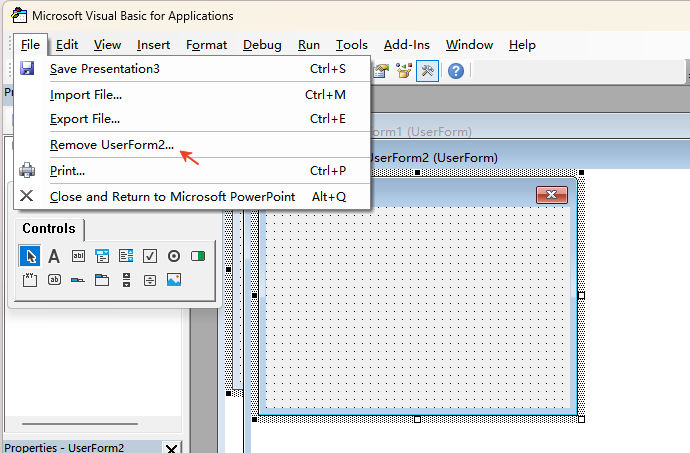
Task: Choose the TextBox control in Toolbox
Action: pyautogui.click(x=78, y=256)
